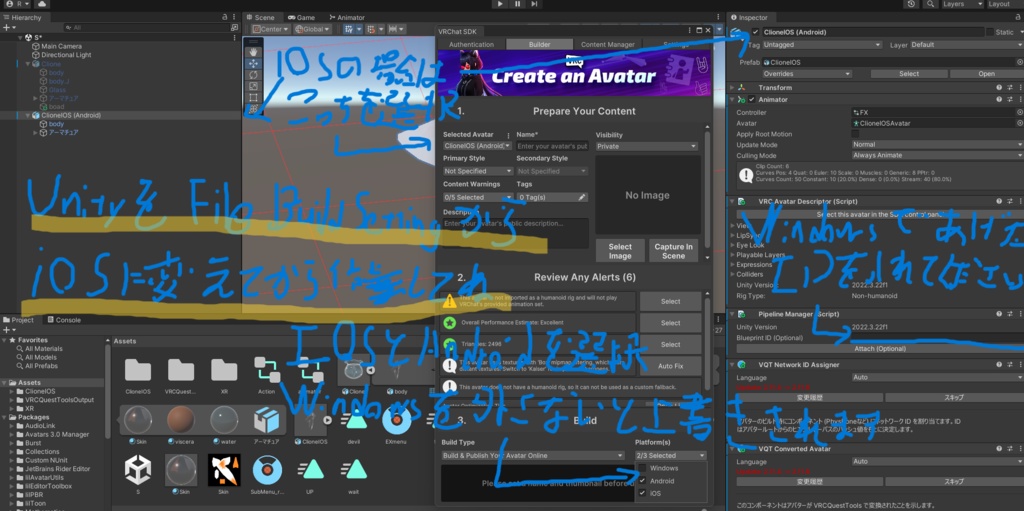Toggle the Static checkbox in Inspector
Screen dimensions: 1024x511
[990, 32]
